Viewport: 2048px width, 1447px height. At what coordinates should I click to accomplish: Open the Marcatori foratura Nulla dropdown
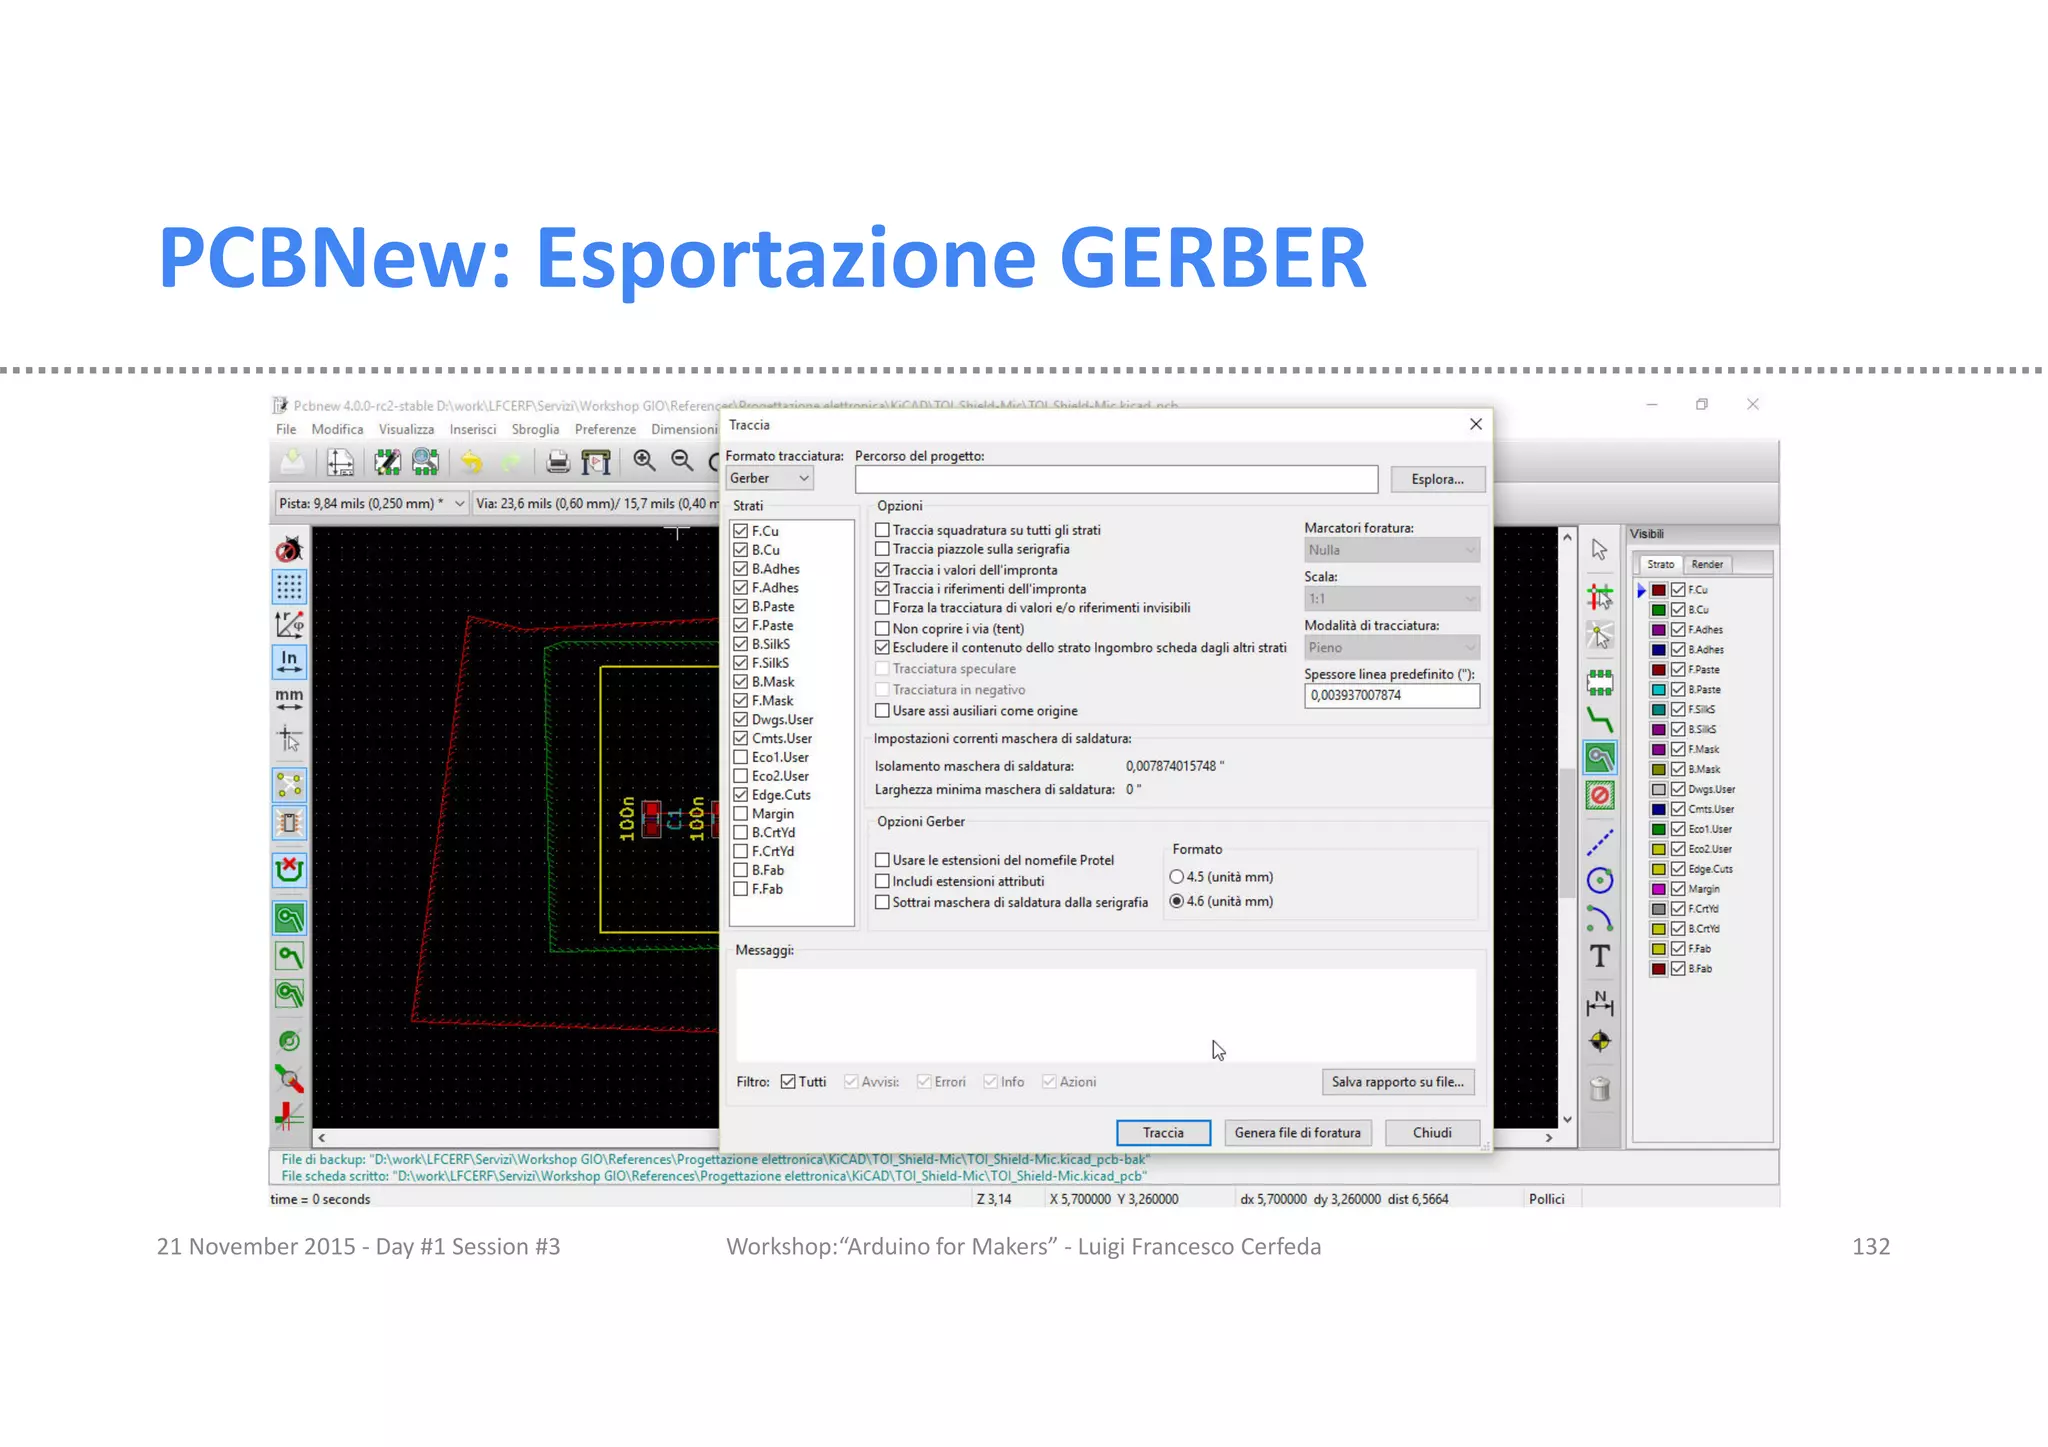tap(1391, 550)
